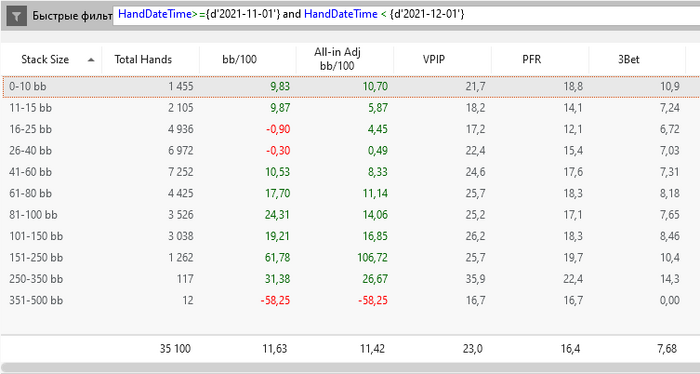Select the 81-100 bb row
This screenshot has width=700, height=374.
[x=350, y=215]
